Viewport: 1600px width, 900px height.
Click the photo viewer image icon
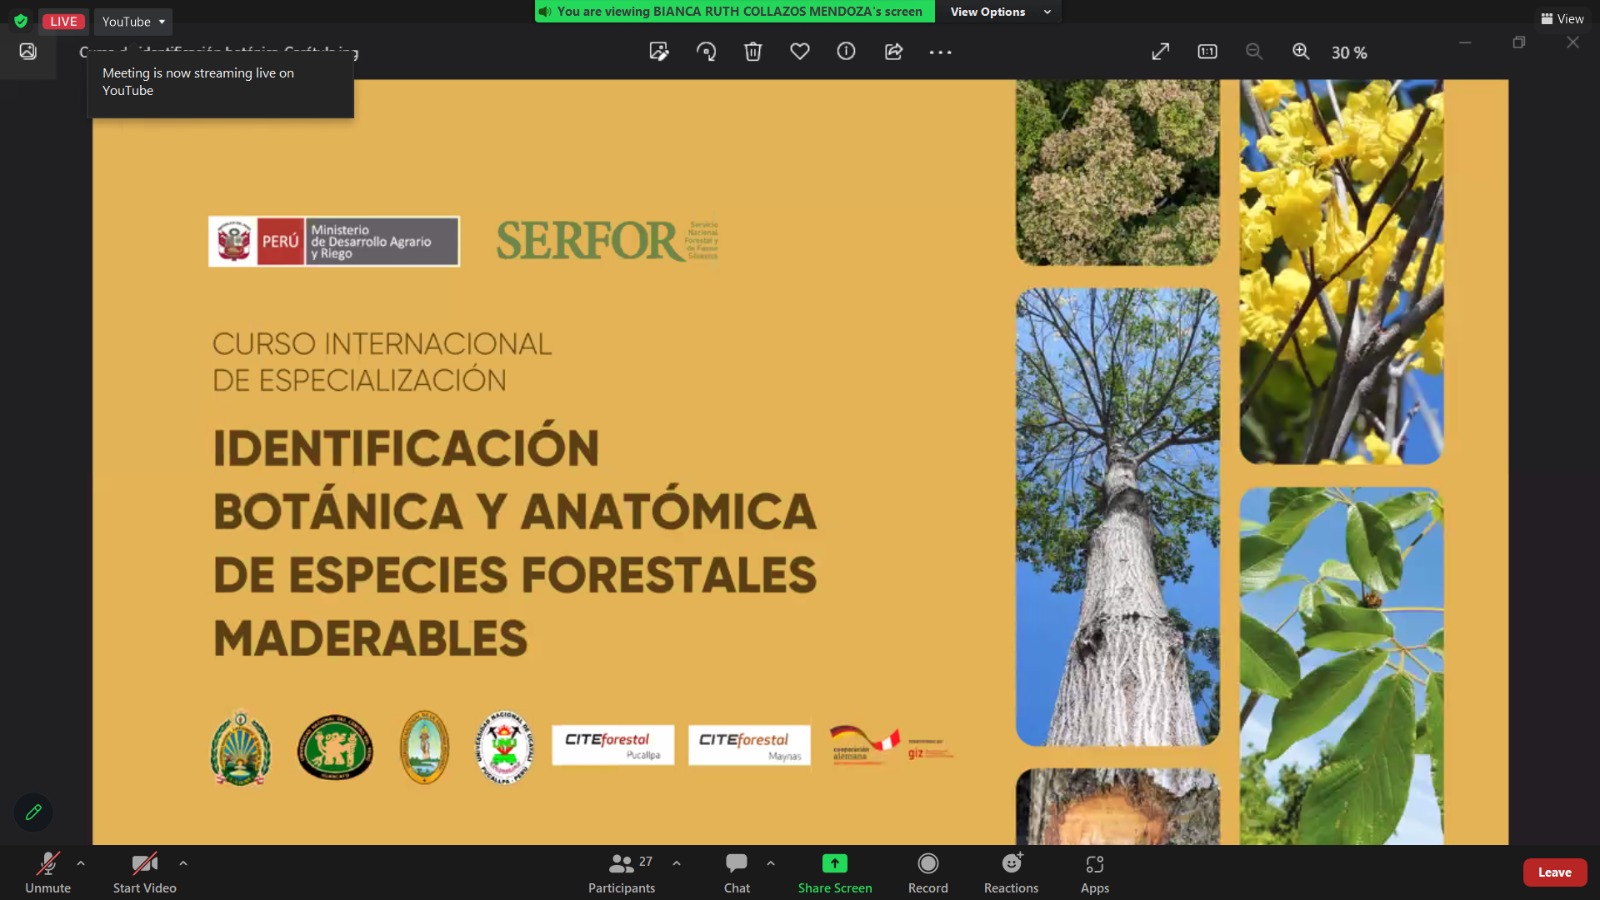point(28,51)
